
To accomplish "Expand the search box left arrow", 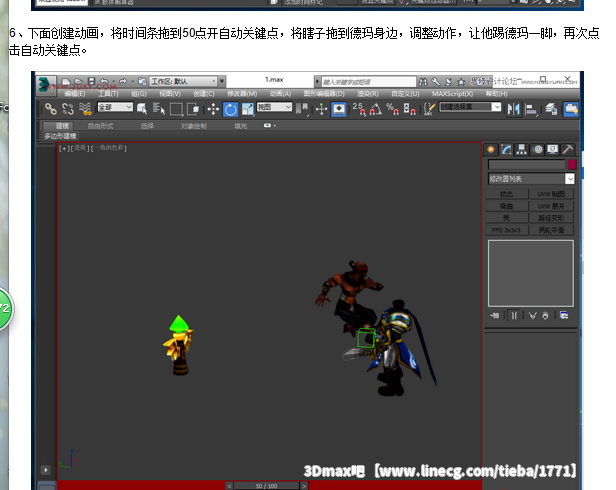I will click(x=317, y=81).
